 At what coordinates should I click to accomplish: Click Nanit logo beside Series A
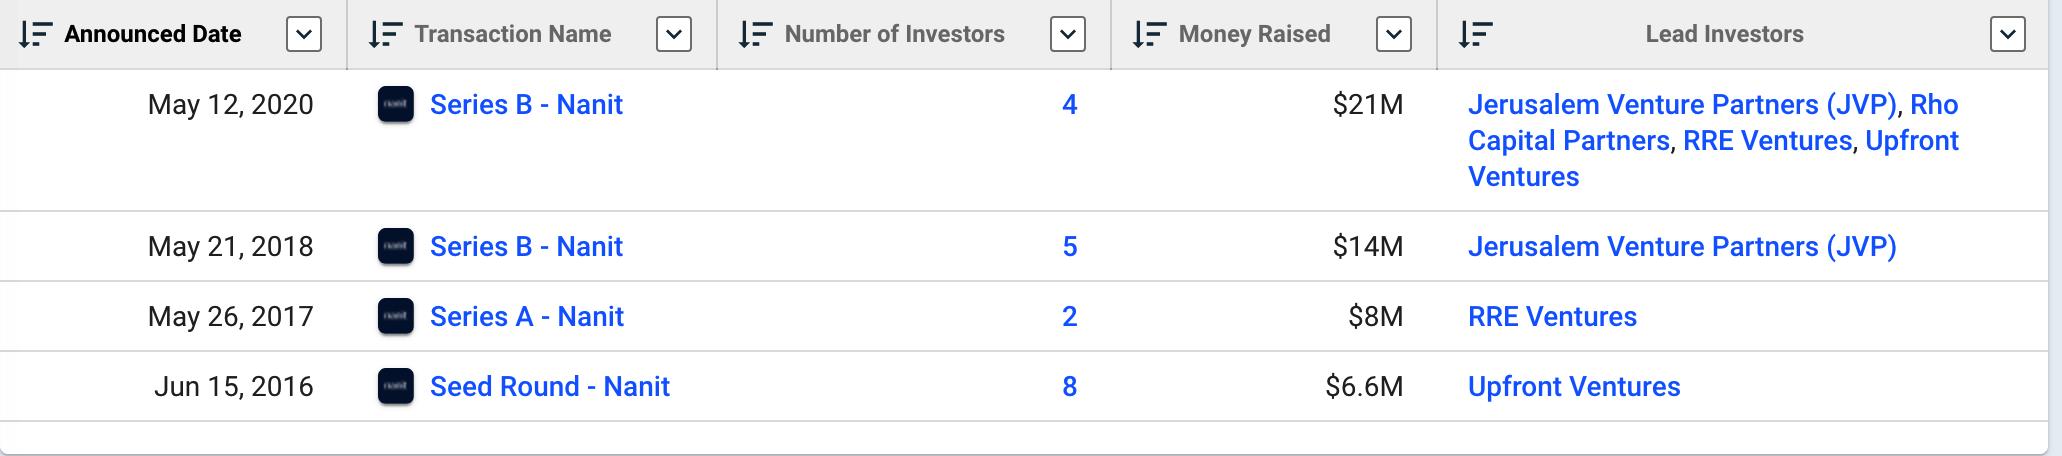[396, 317]
